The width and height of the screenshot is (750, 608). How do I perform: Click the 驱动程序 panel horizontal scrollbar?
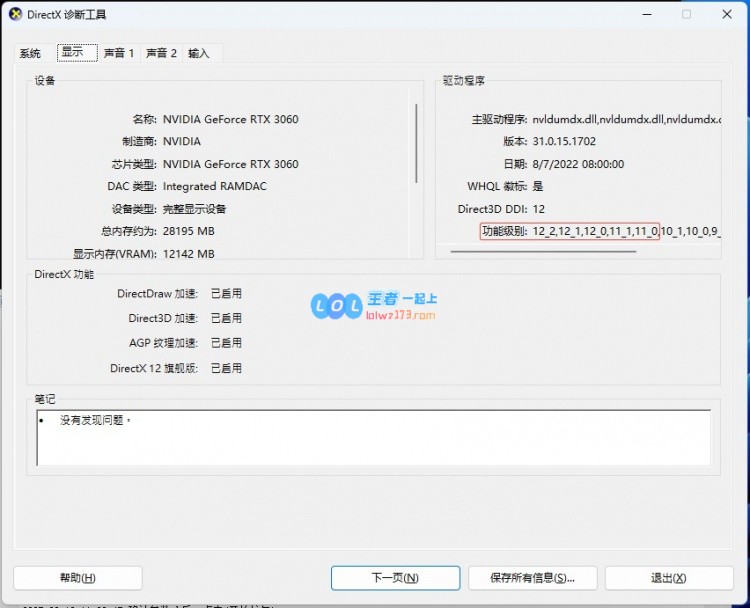click(x=543, y=251)
